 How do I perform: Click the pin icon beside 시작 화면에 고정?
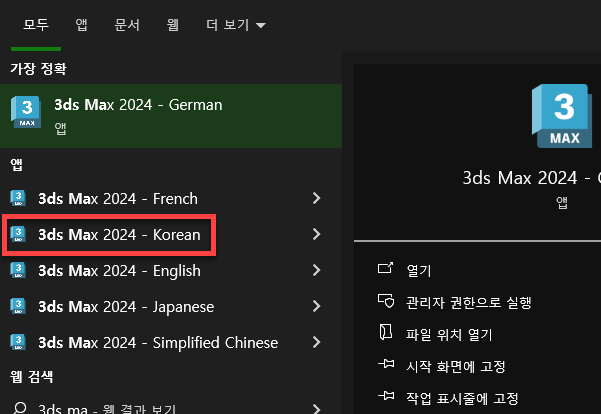386,363
